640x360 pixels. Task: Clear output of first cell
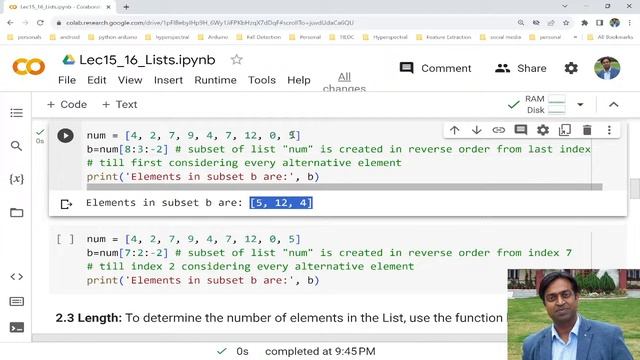[66, 204]
